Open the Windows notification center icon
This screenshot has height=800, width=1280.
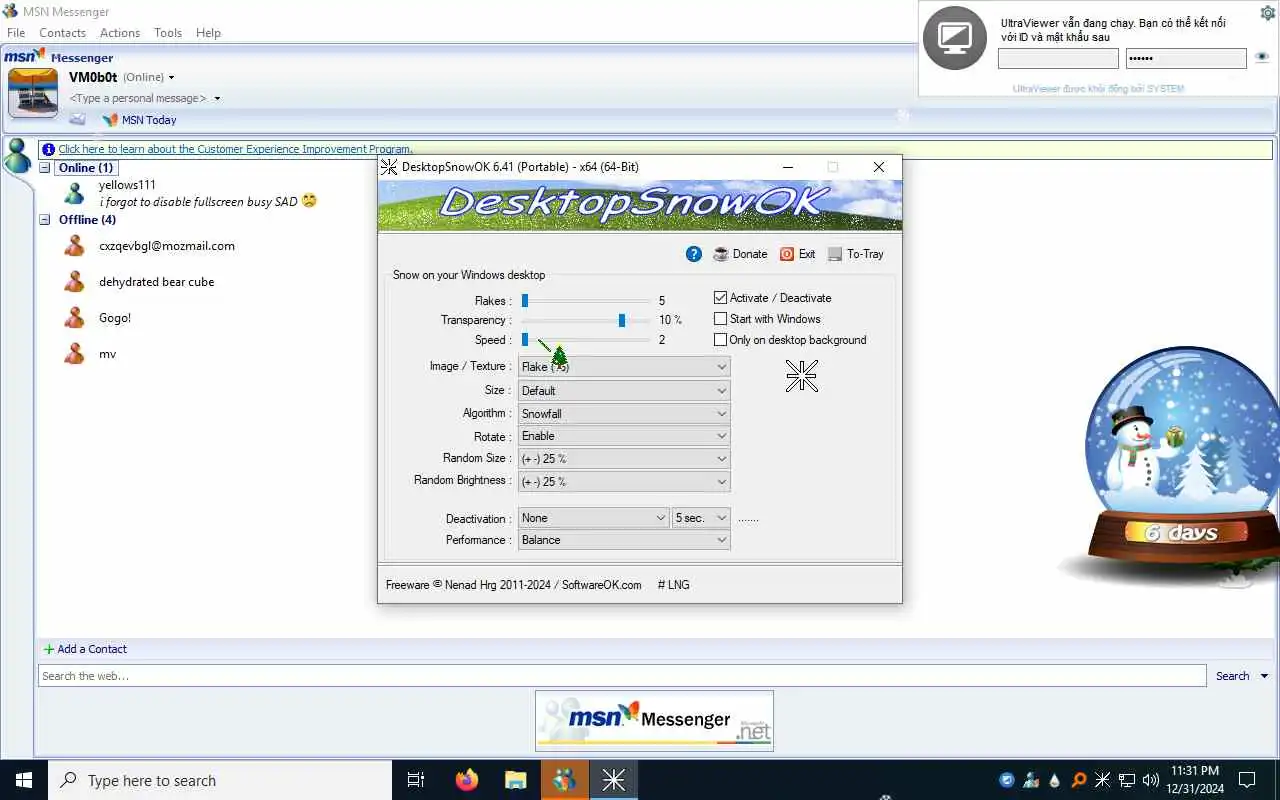(x=1247, y=780)
